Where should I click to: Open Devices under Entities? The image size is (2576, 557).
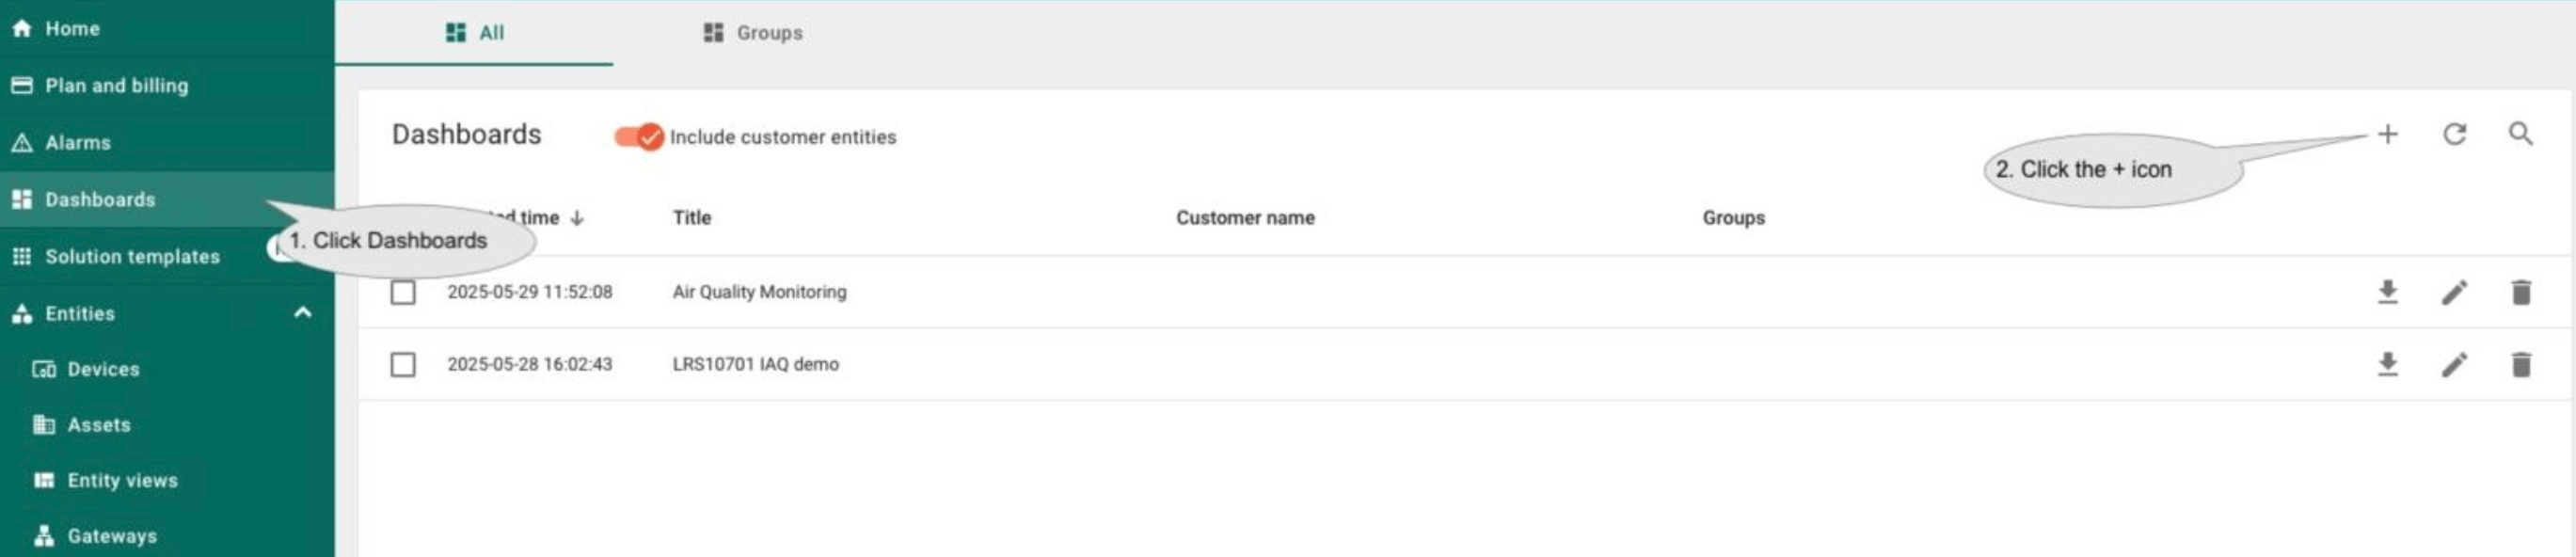(103, 369)
